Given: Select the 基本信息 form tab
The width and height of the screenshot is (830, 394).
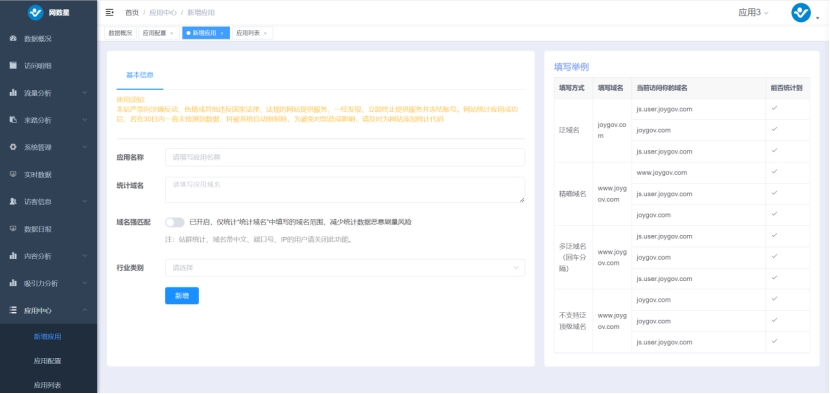Looking at the screenshot, I should (140, 75).
